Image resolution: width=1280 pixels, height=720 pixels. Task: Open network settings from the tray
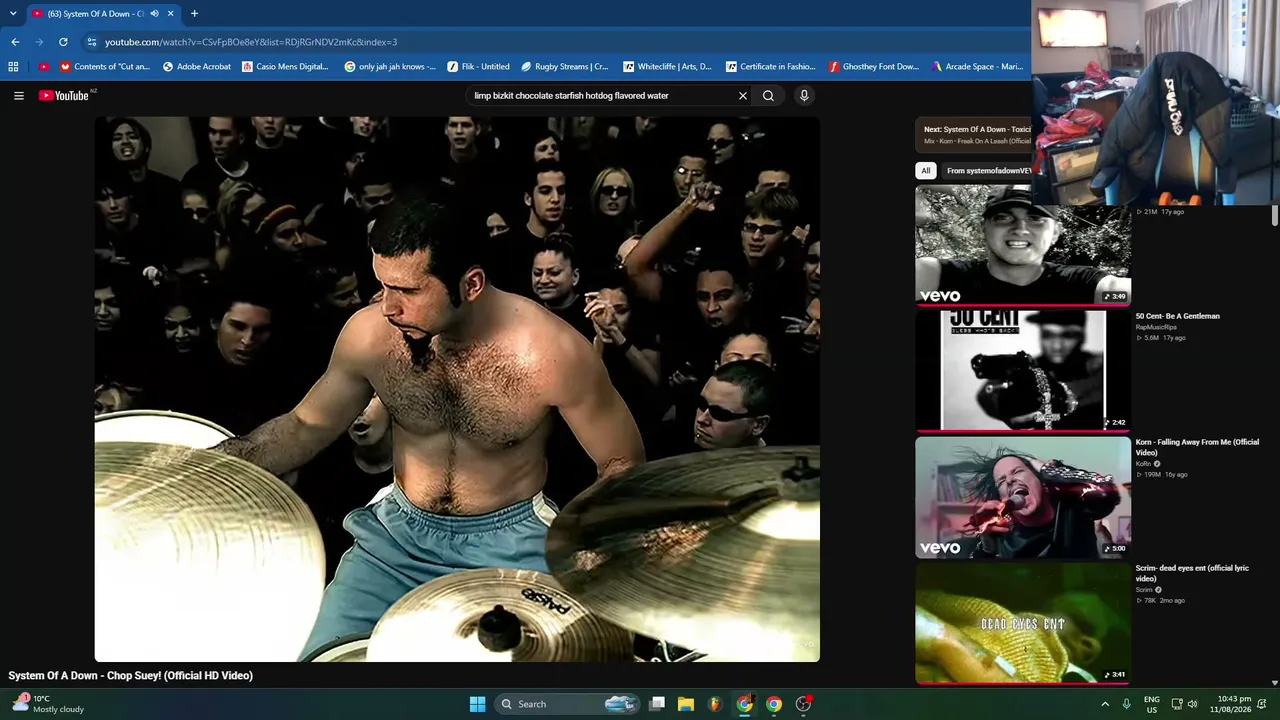click(x=1177, y=704)
